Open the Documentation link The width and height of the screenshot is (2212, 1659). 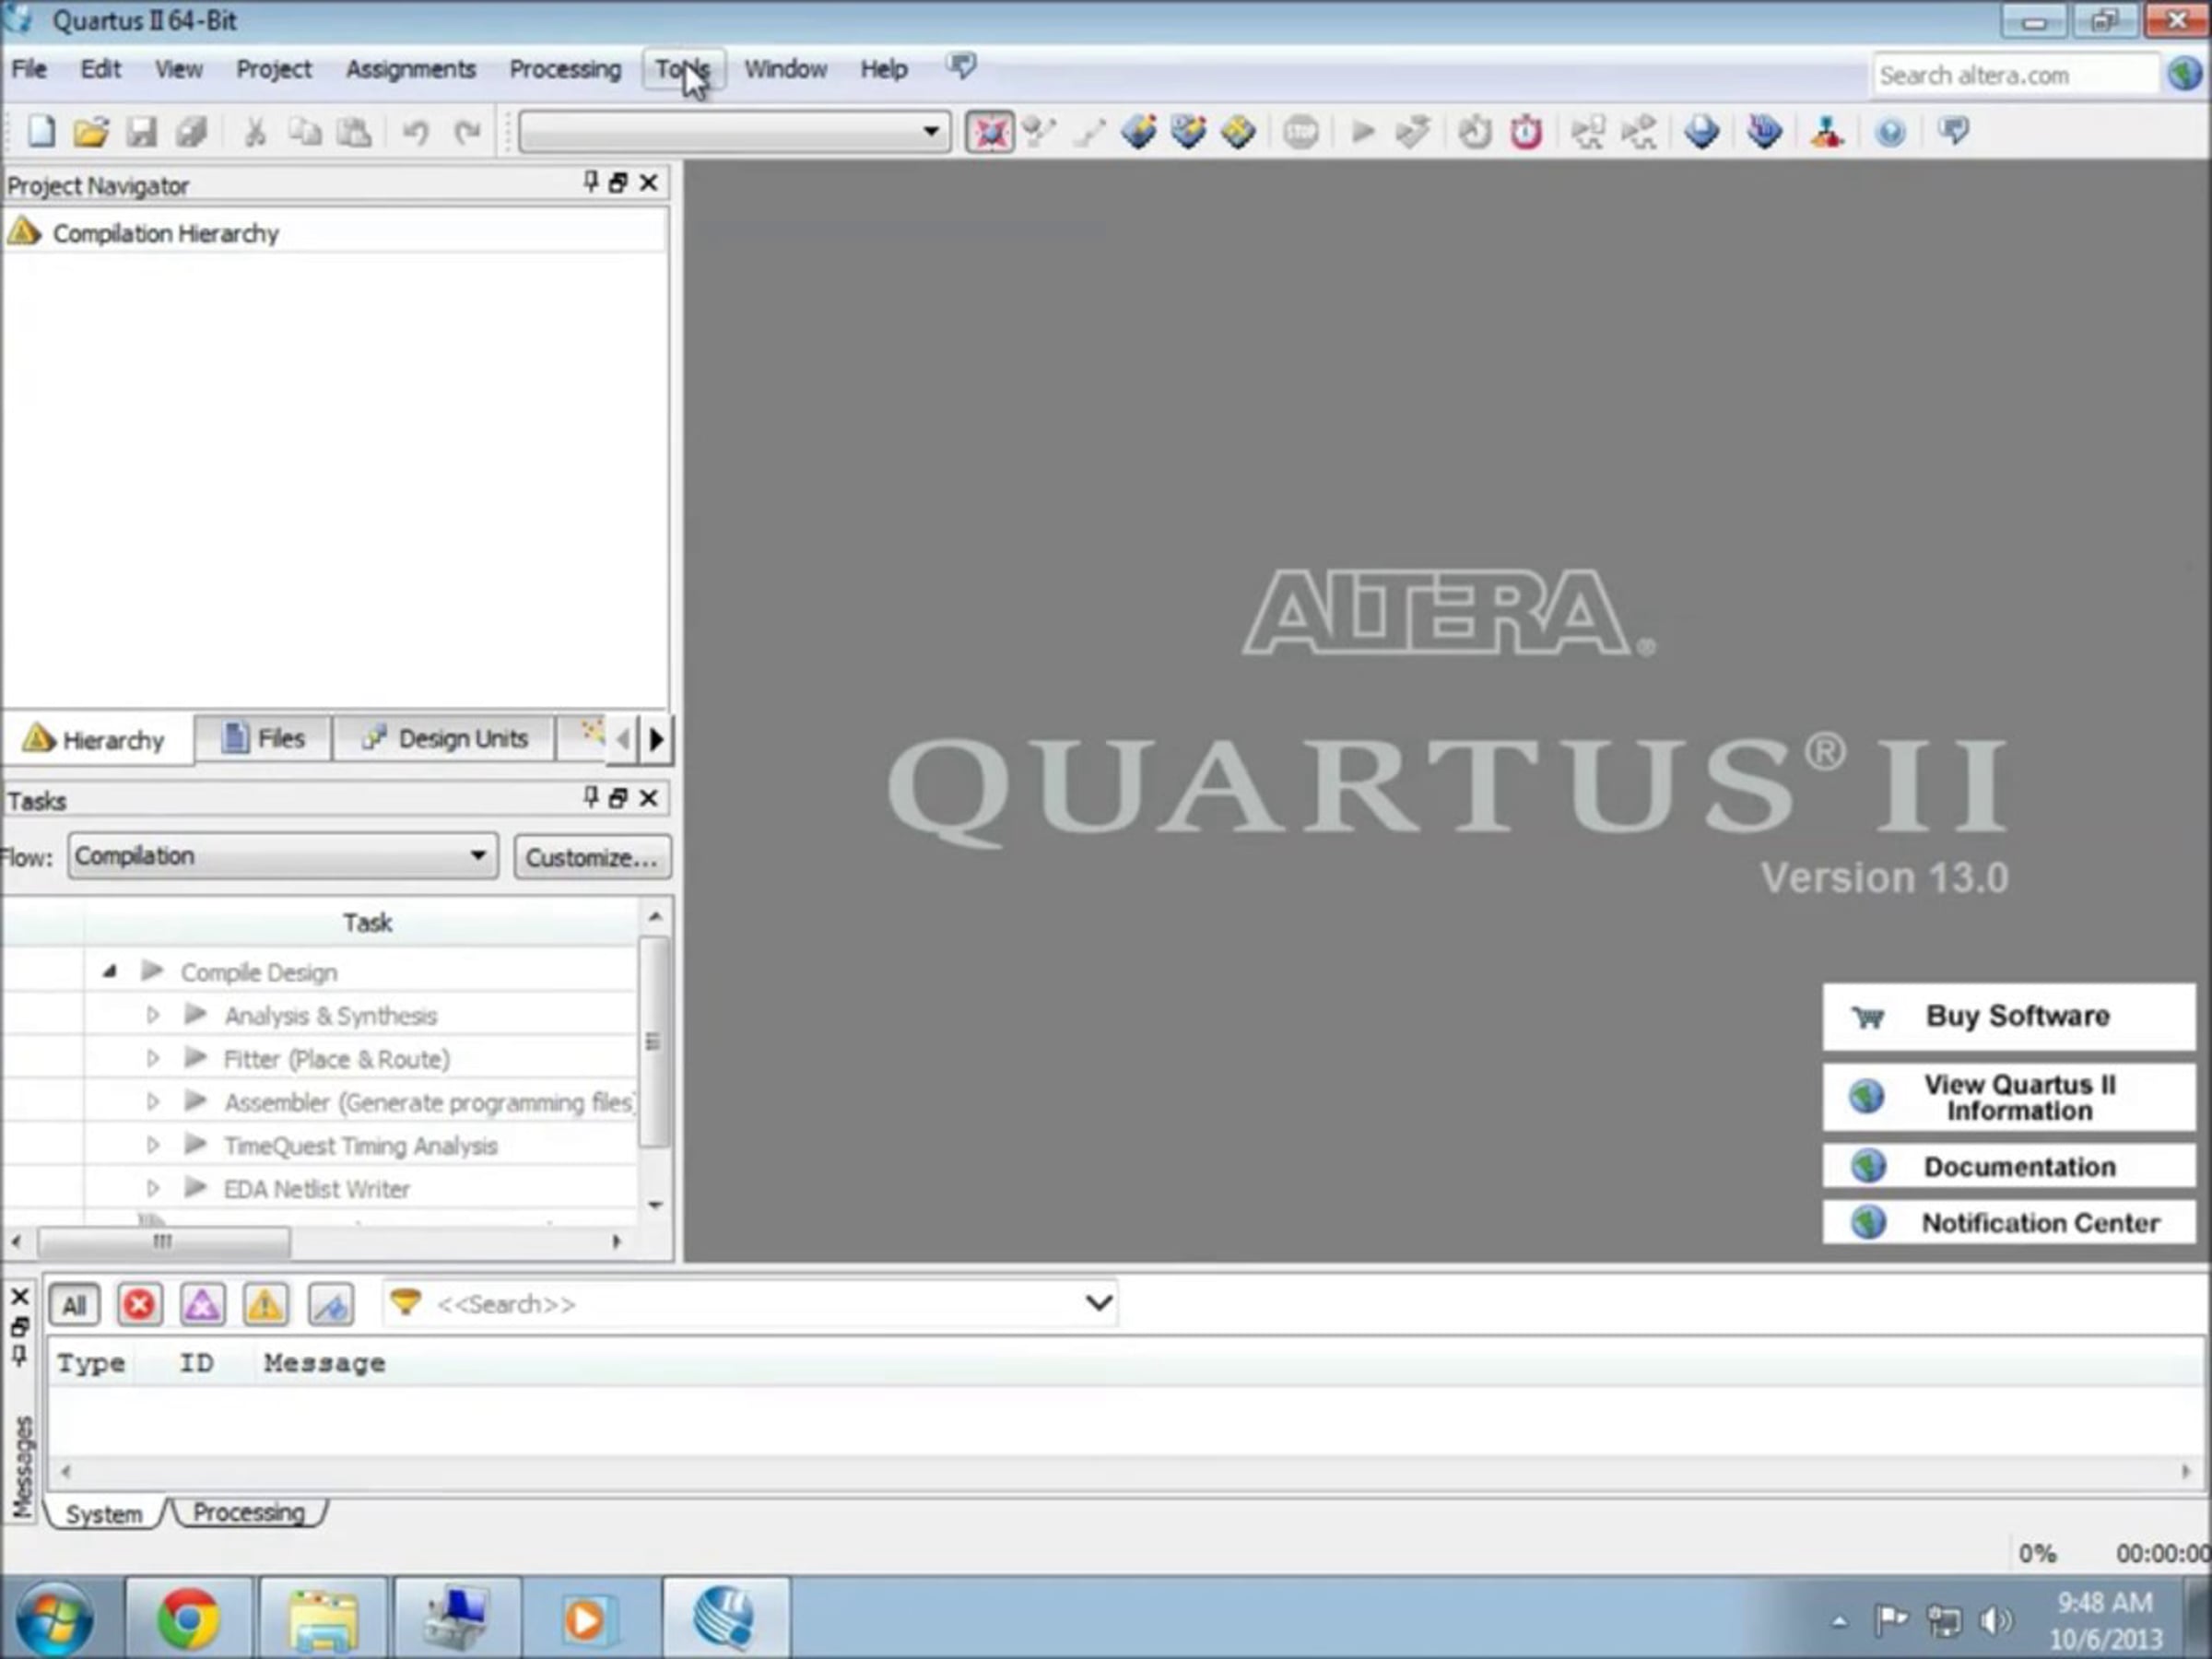[x=2008, y=1166]
